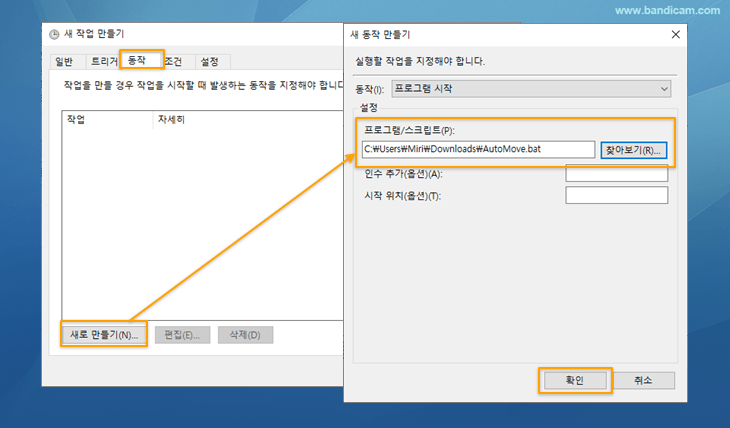
Task: Select the 동작 tab
Action: pyautogui.click(x=142, y=60)
